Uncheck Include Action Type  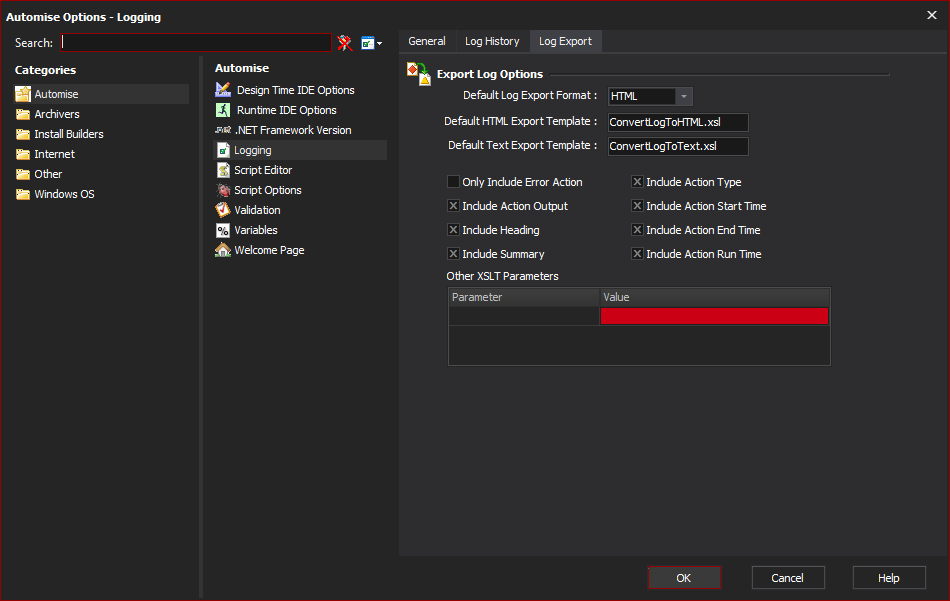coord(637,182)
